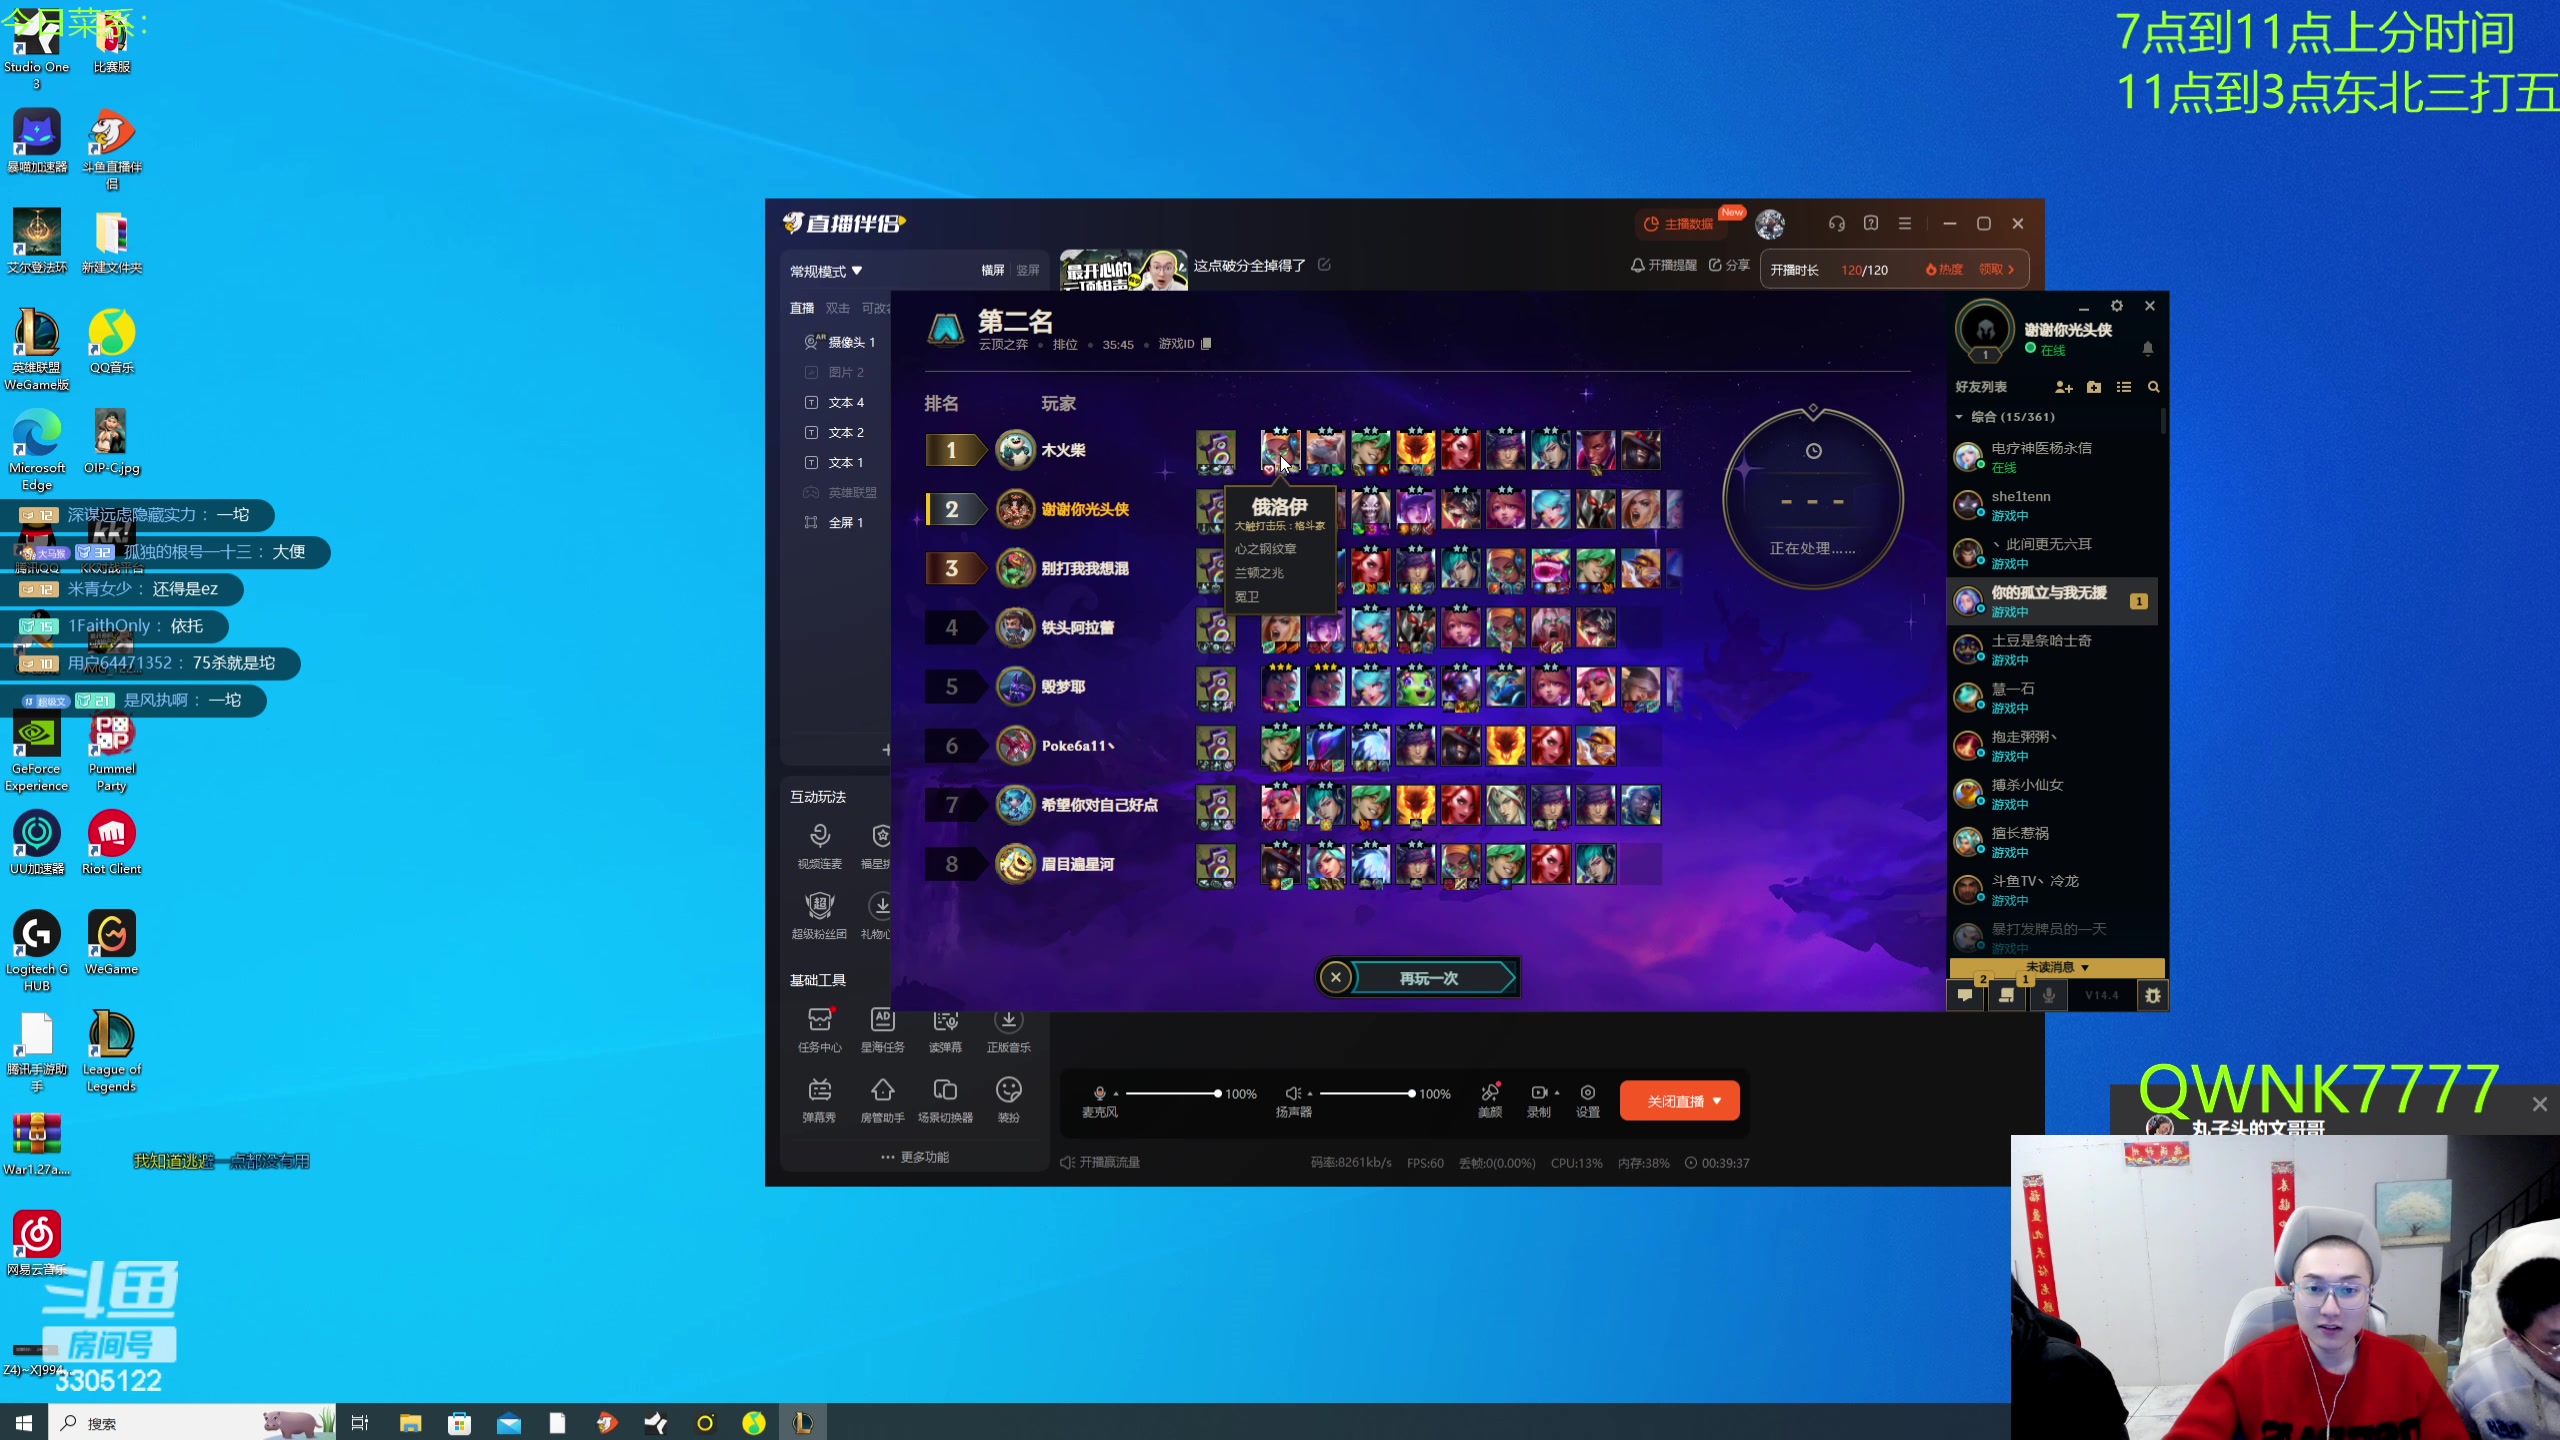The height and width of the screenshot is (1440, 2560).
Task: Toggle the 摄像头 1 camera source
Action: 840,342
